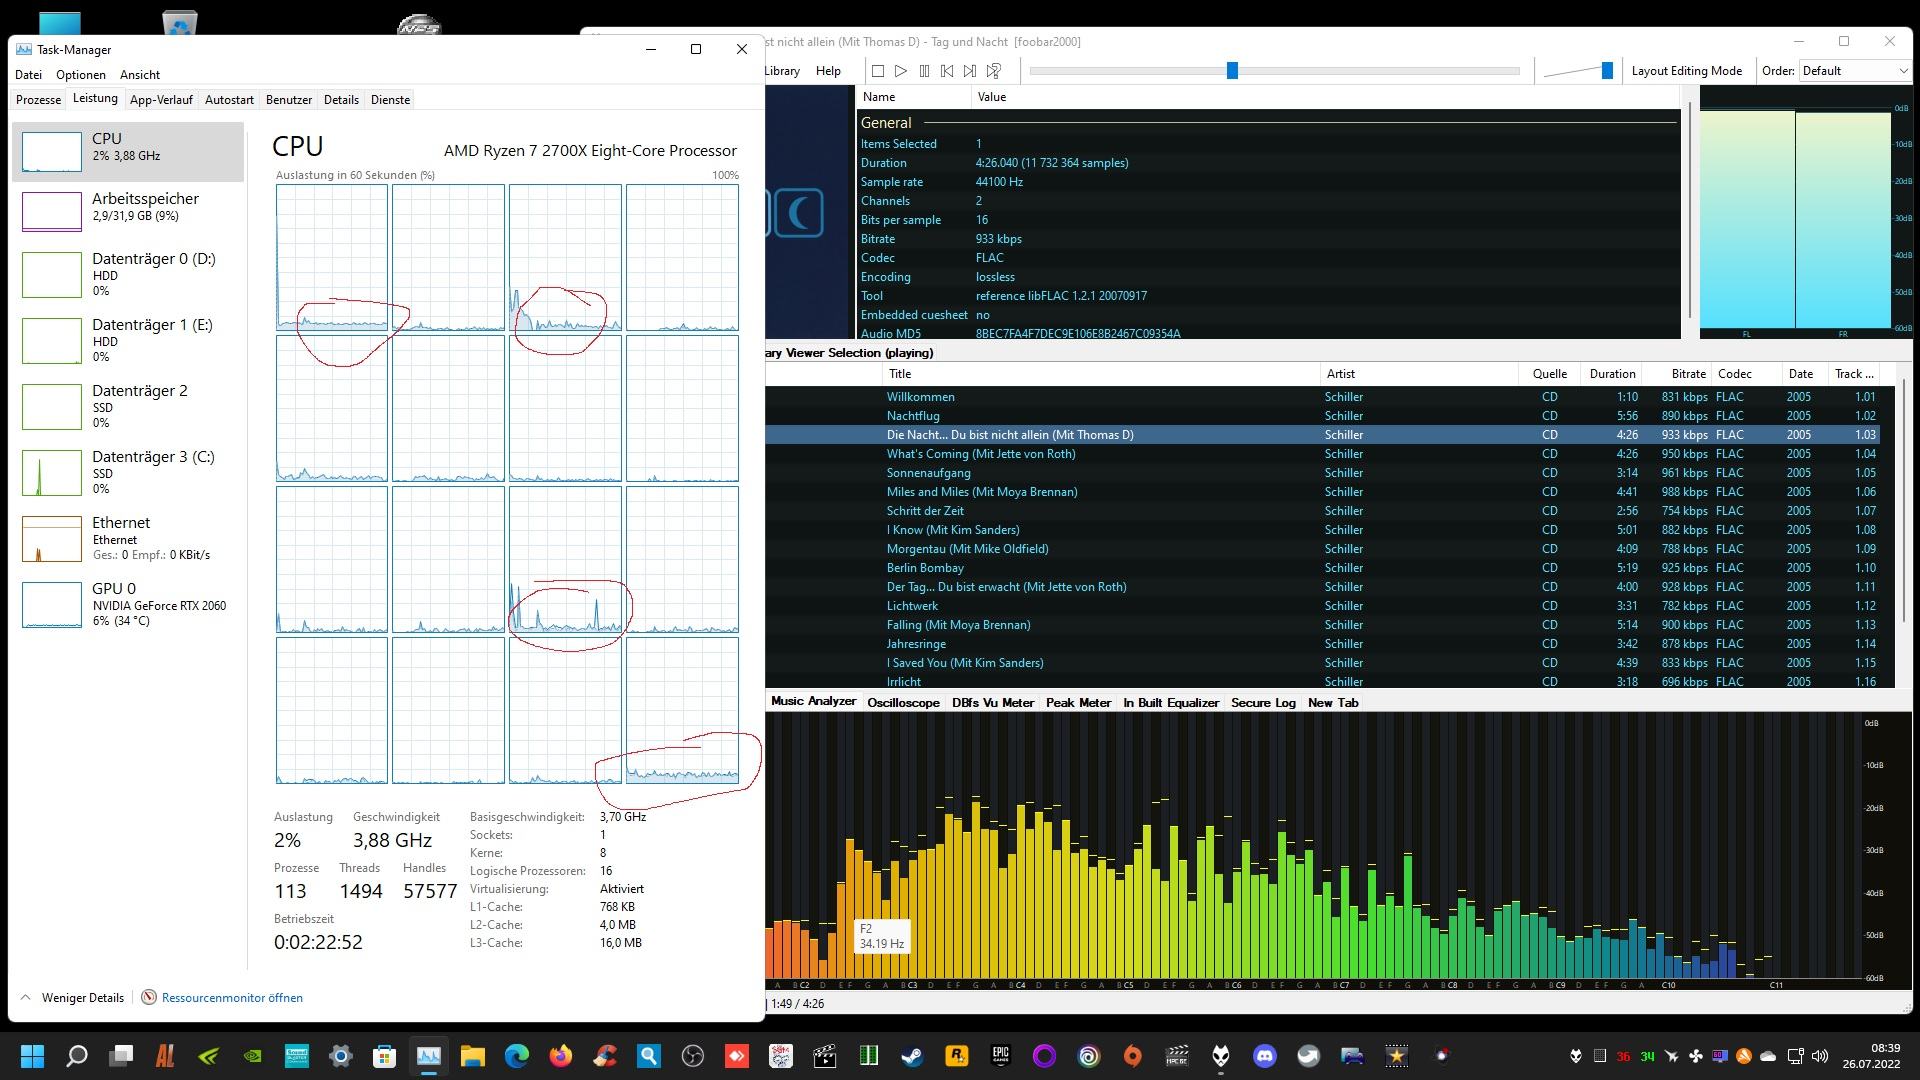
Task: Collapse view with Weniger Details
Action: pos(72,998)
